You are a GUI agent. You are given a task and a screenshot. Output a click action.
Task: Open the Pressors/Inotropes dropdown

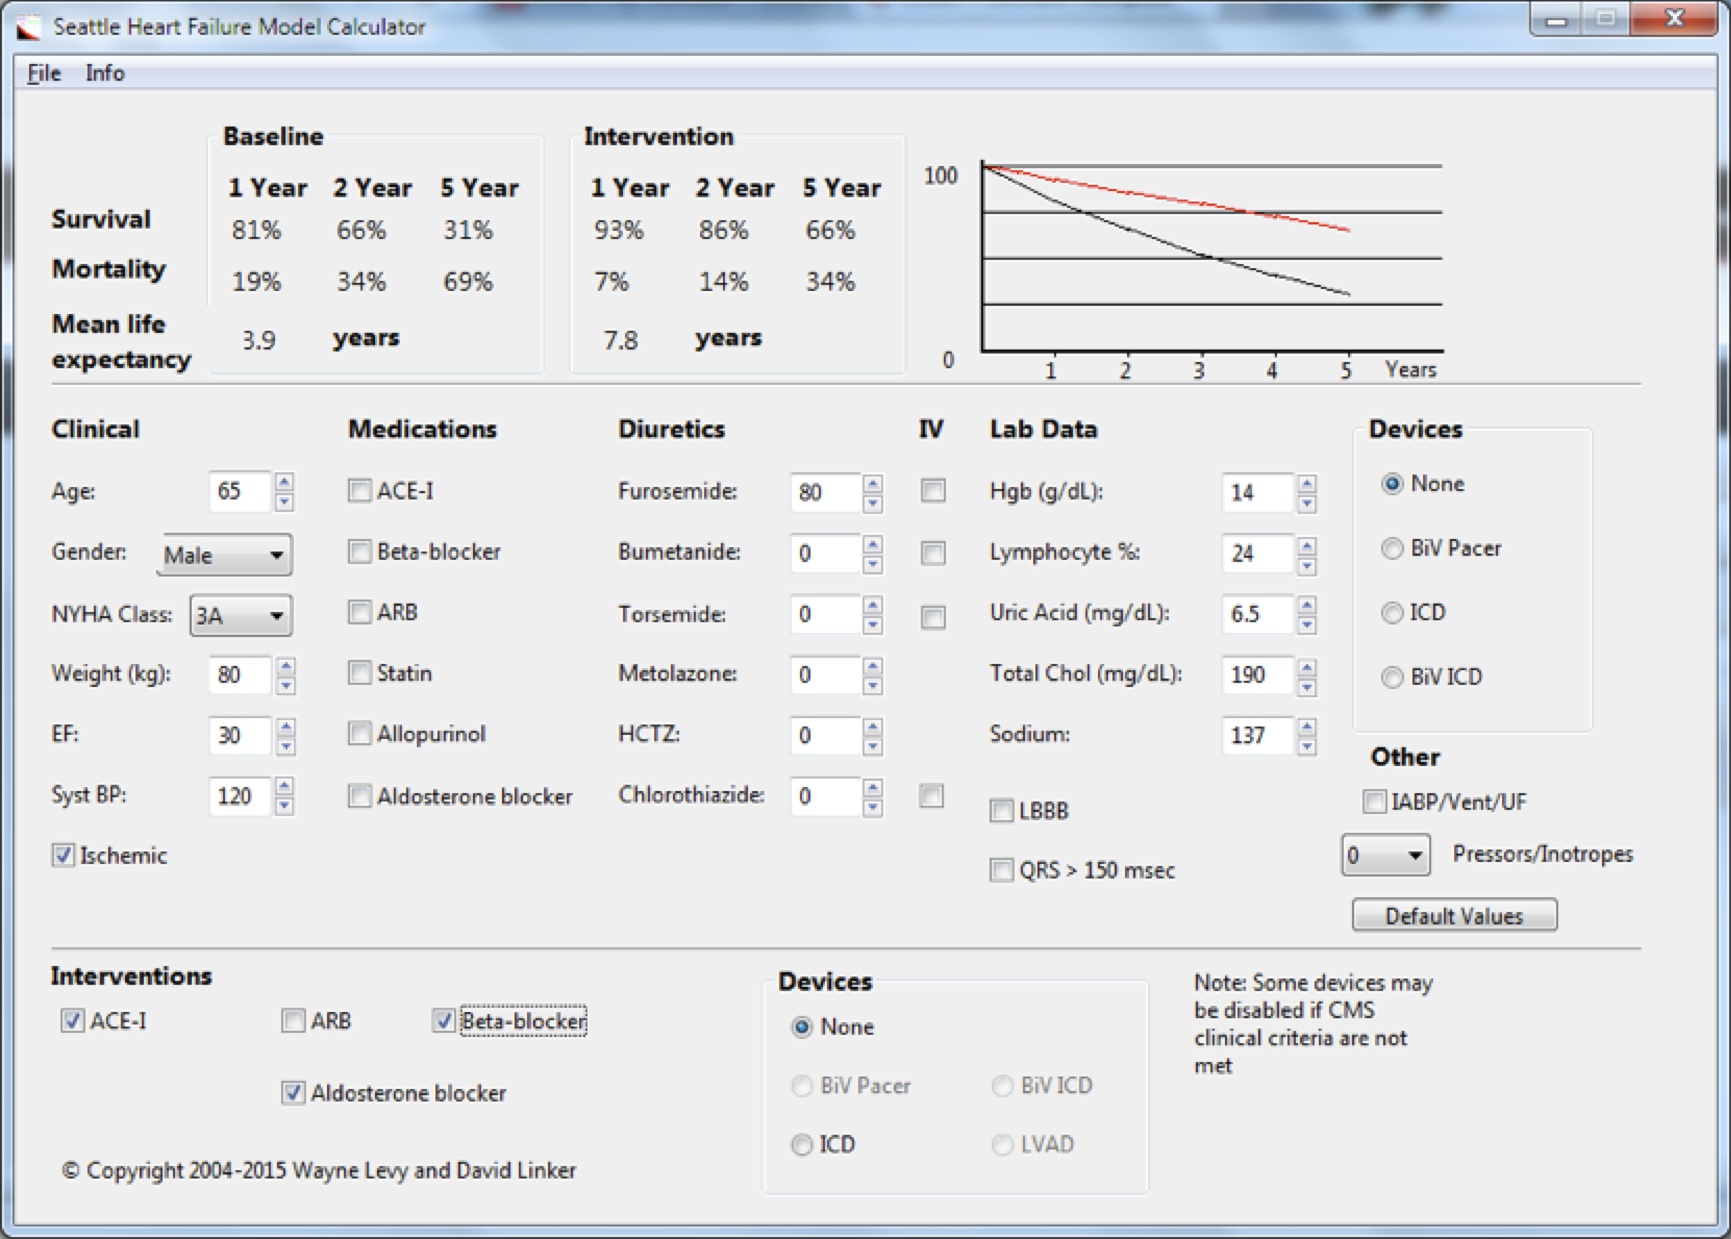(x=1385, y=855)
